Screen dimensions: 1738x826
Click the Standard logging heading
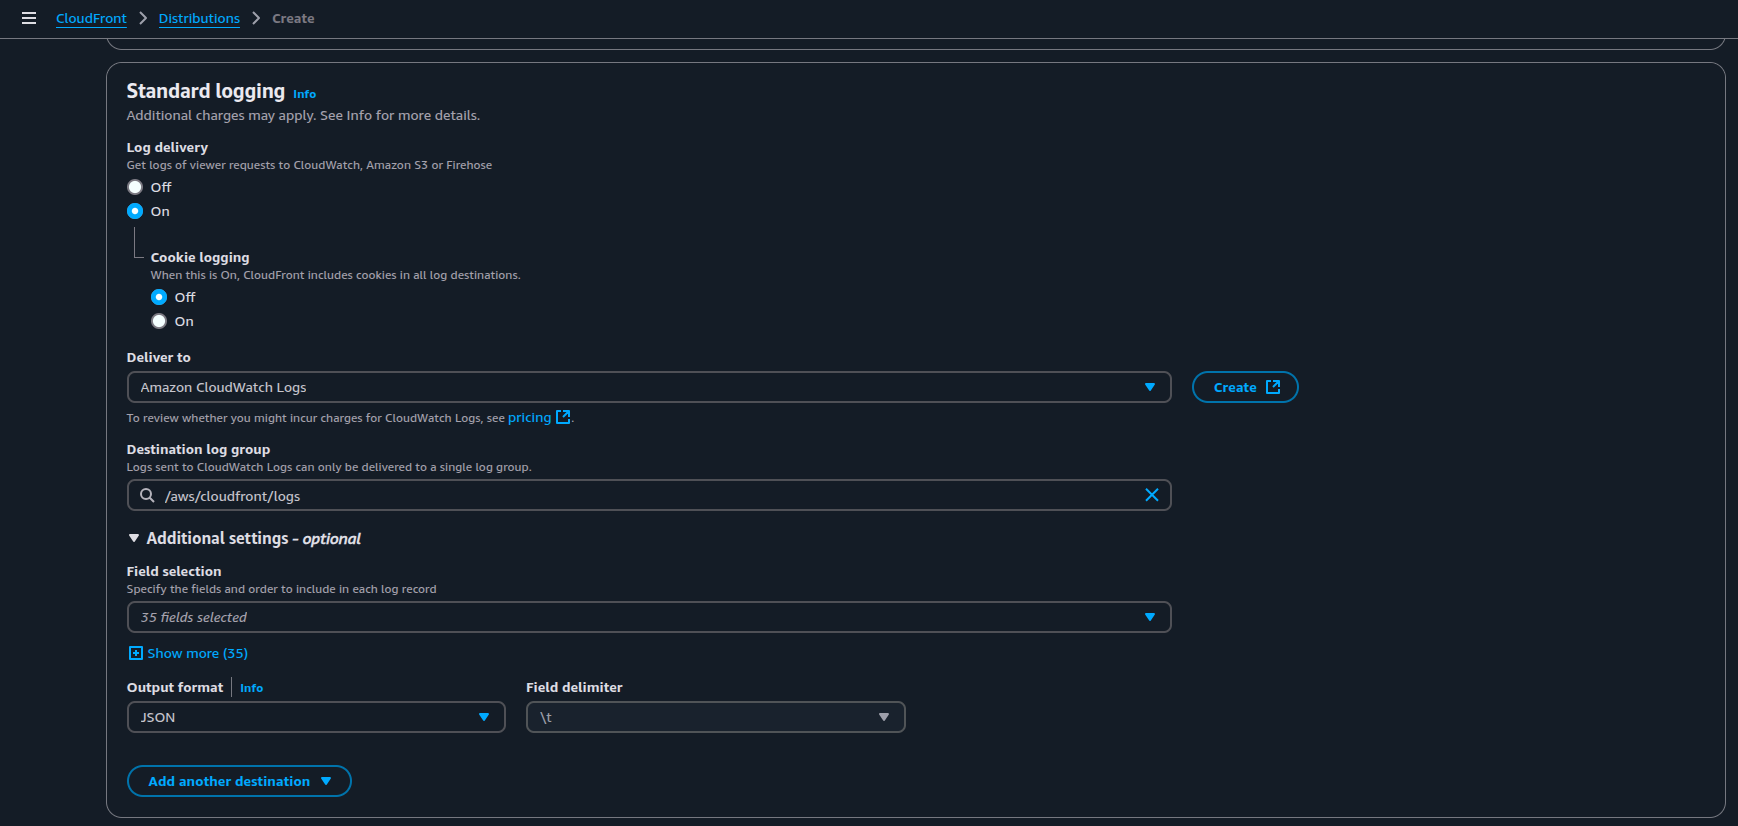point(205,91)
